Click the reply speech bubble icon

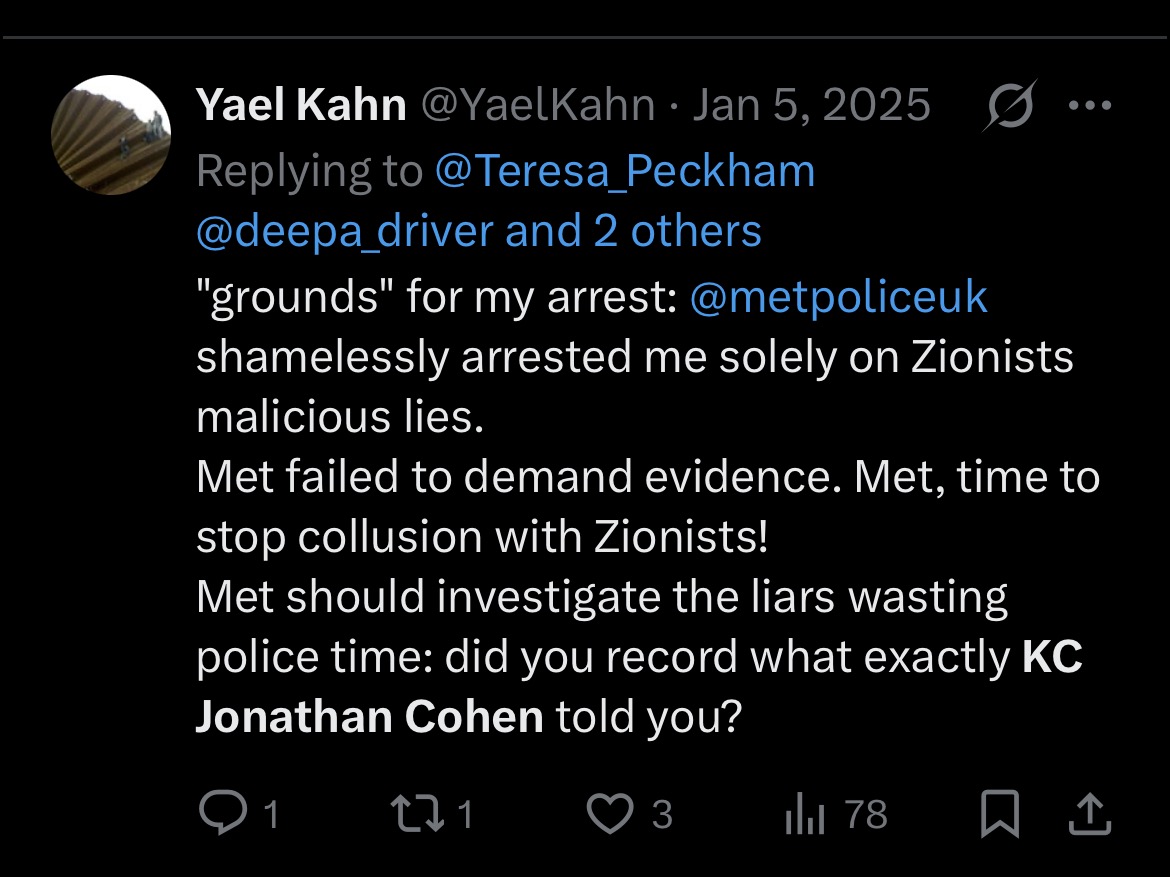(216, 814)
